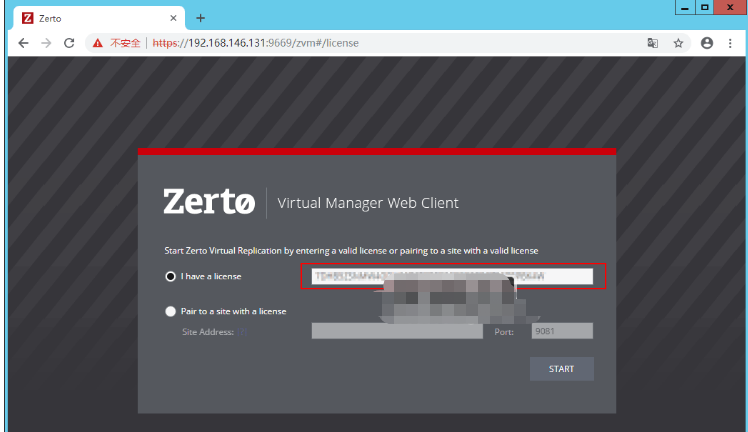Screen dimensions: 748x432
Task: Select the 'I have a license' radio
Action: (170, 277)
